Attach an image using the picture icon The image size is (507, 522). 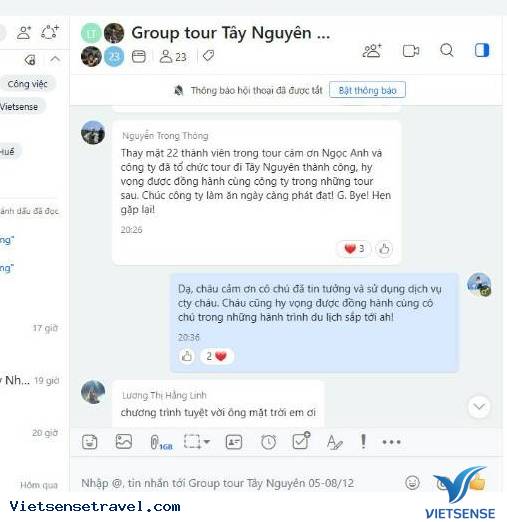[x=124, y=442]
